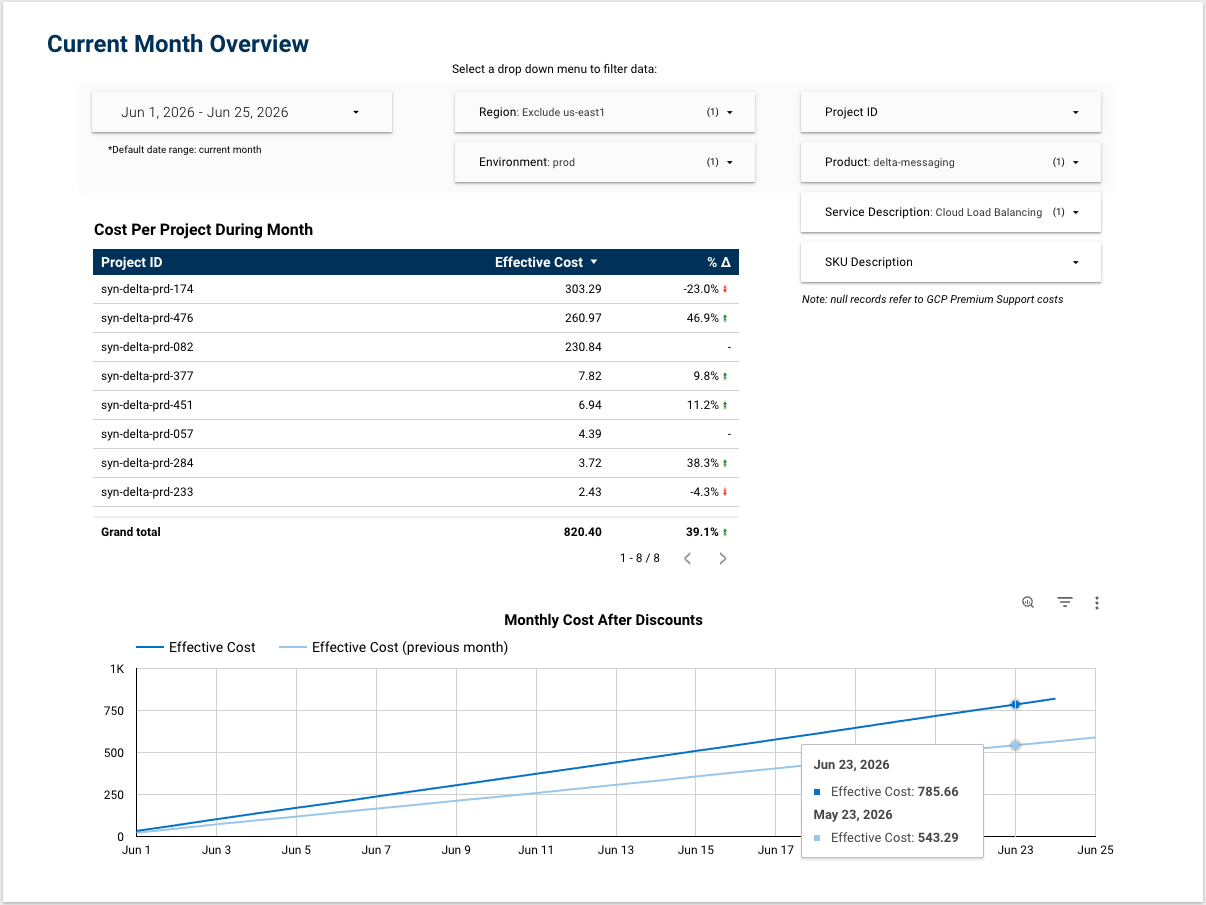The height and width of the screenshot is (905, 1206).
Task: Open the date range Jun 1 - Jun 25 dropdown
Action: pyautogui.click(x=242, y=112)
